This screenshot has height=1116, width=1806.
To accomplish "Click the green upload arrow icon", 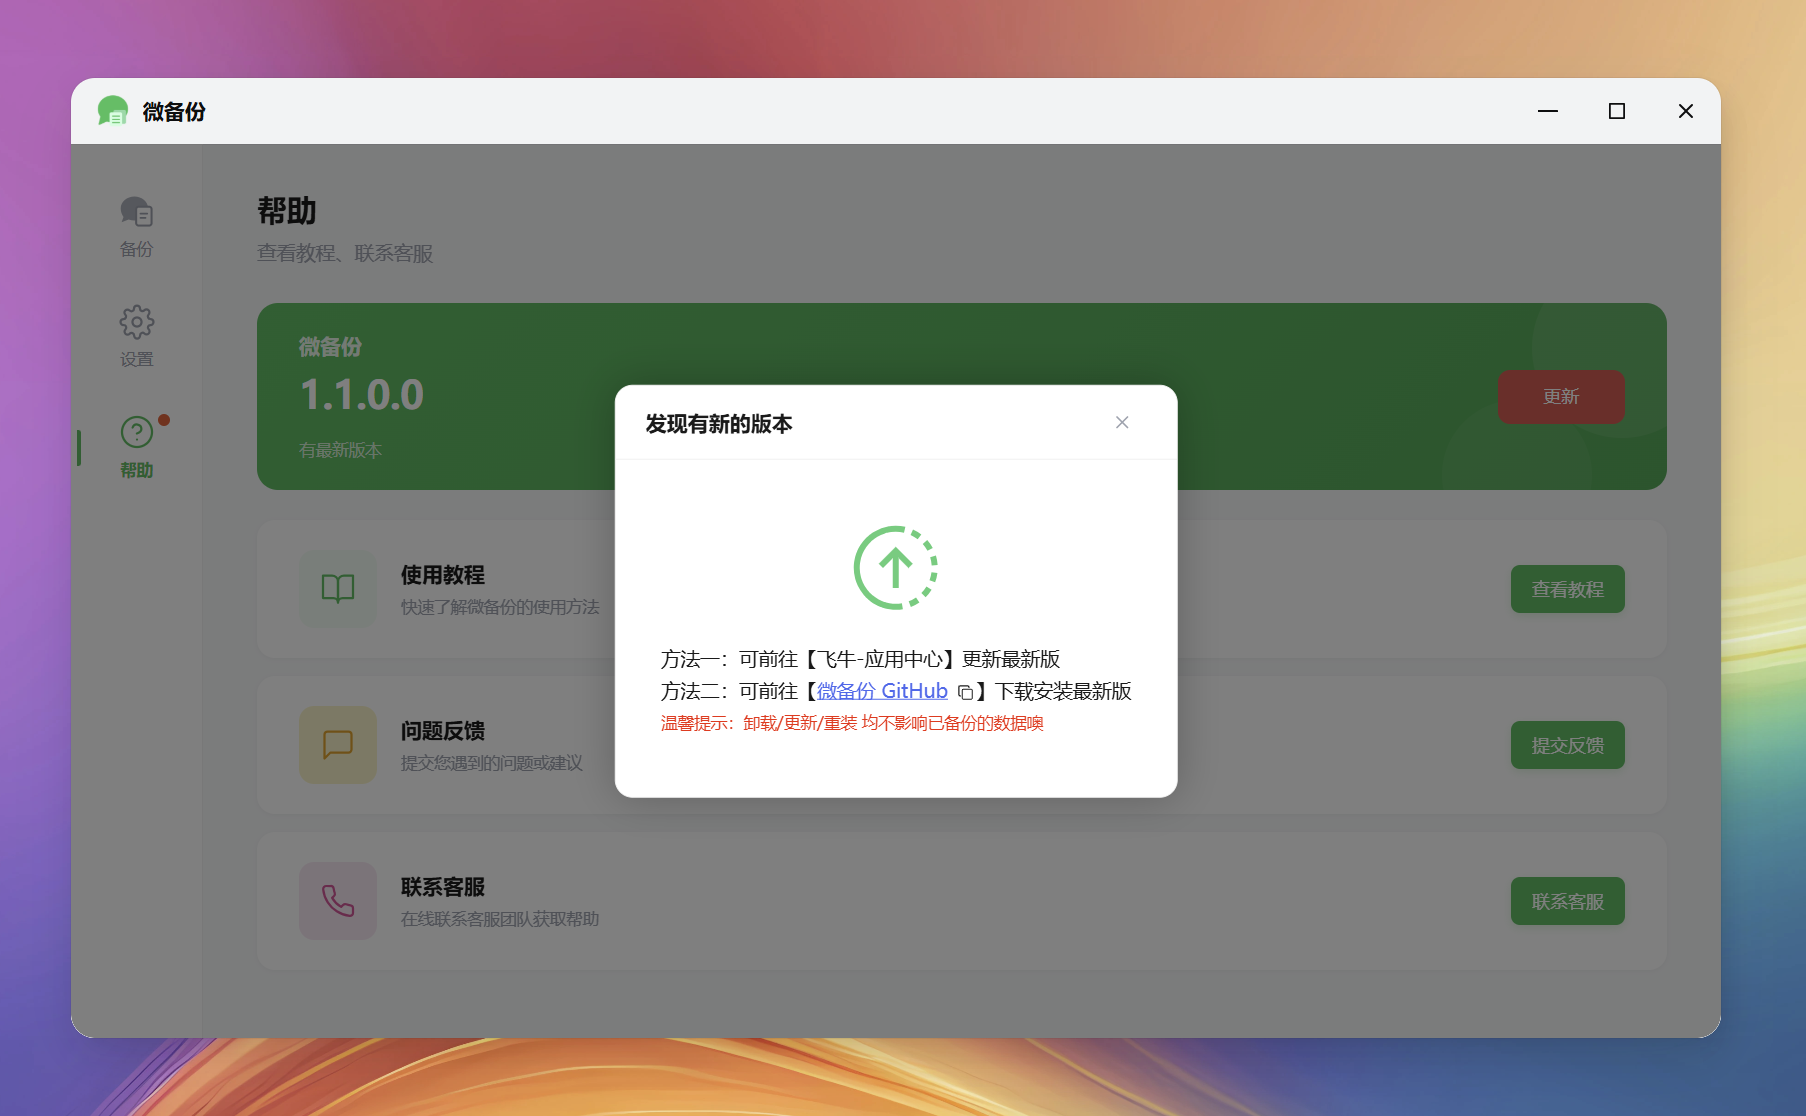I will click(896, 568).
